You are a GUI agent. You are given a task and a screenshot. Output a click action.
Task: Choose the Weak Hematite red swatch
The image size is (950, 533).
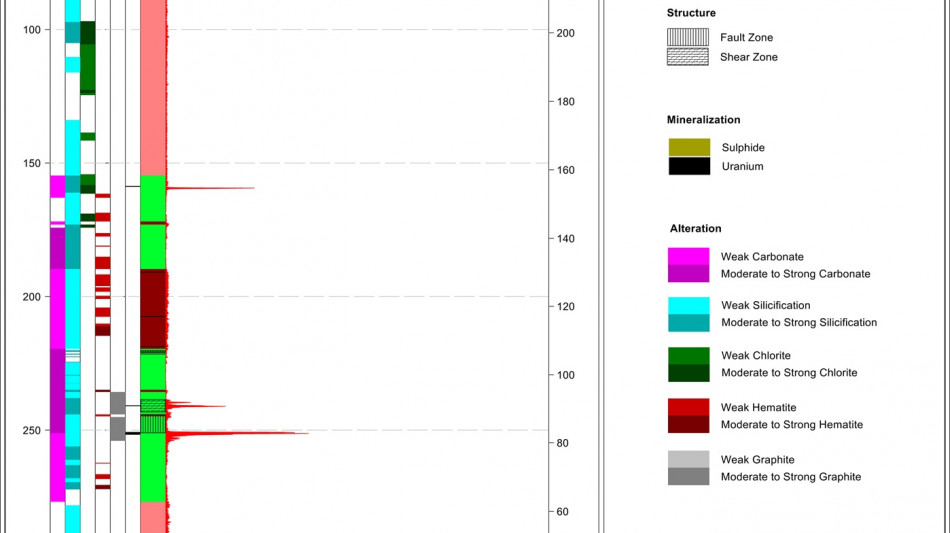pos(688,408)
